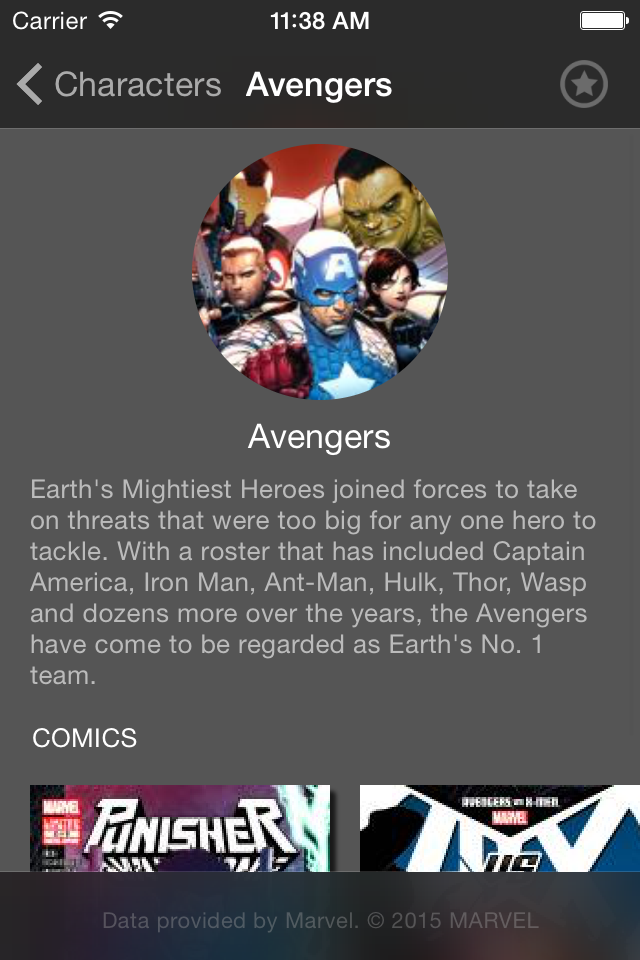Tap the Punisher title lettering
This screenshot has width=640, height=960.
[192, 828]
